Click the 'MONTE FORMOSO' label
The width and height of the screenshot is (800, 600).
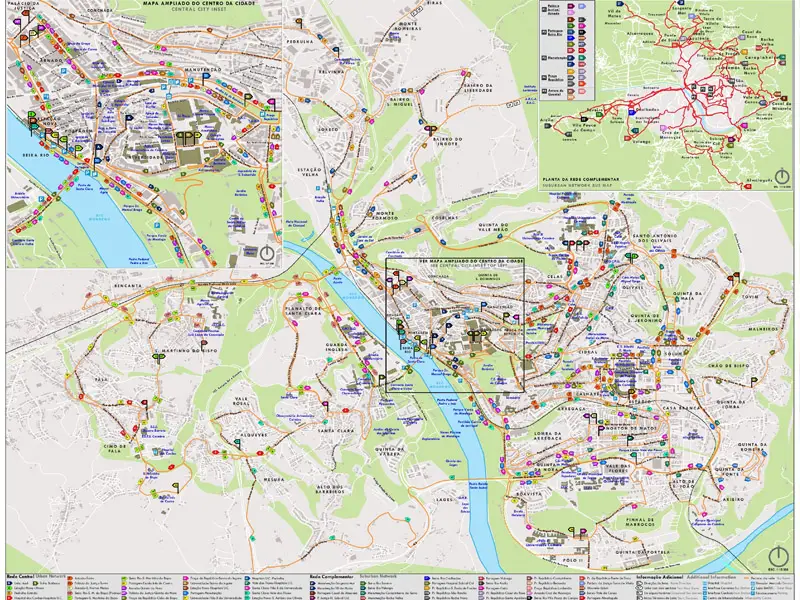click(x=385, y=215)
